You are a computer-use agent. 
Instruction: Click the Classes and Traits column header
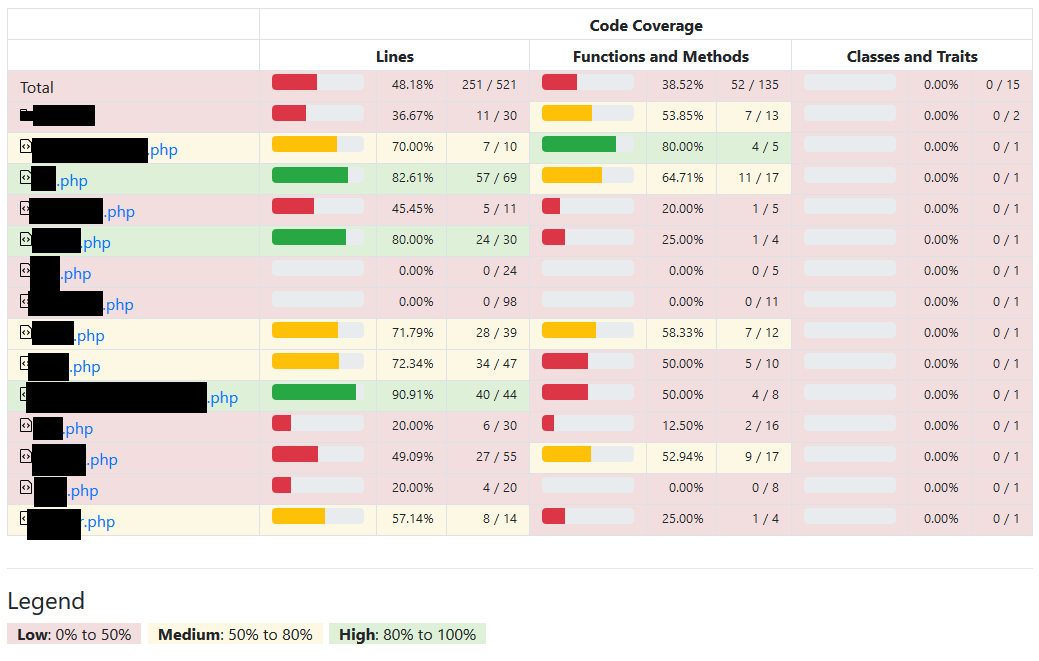pyautogui.click(x=912, y=56)
